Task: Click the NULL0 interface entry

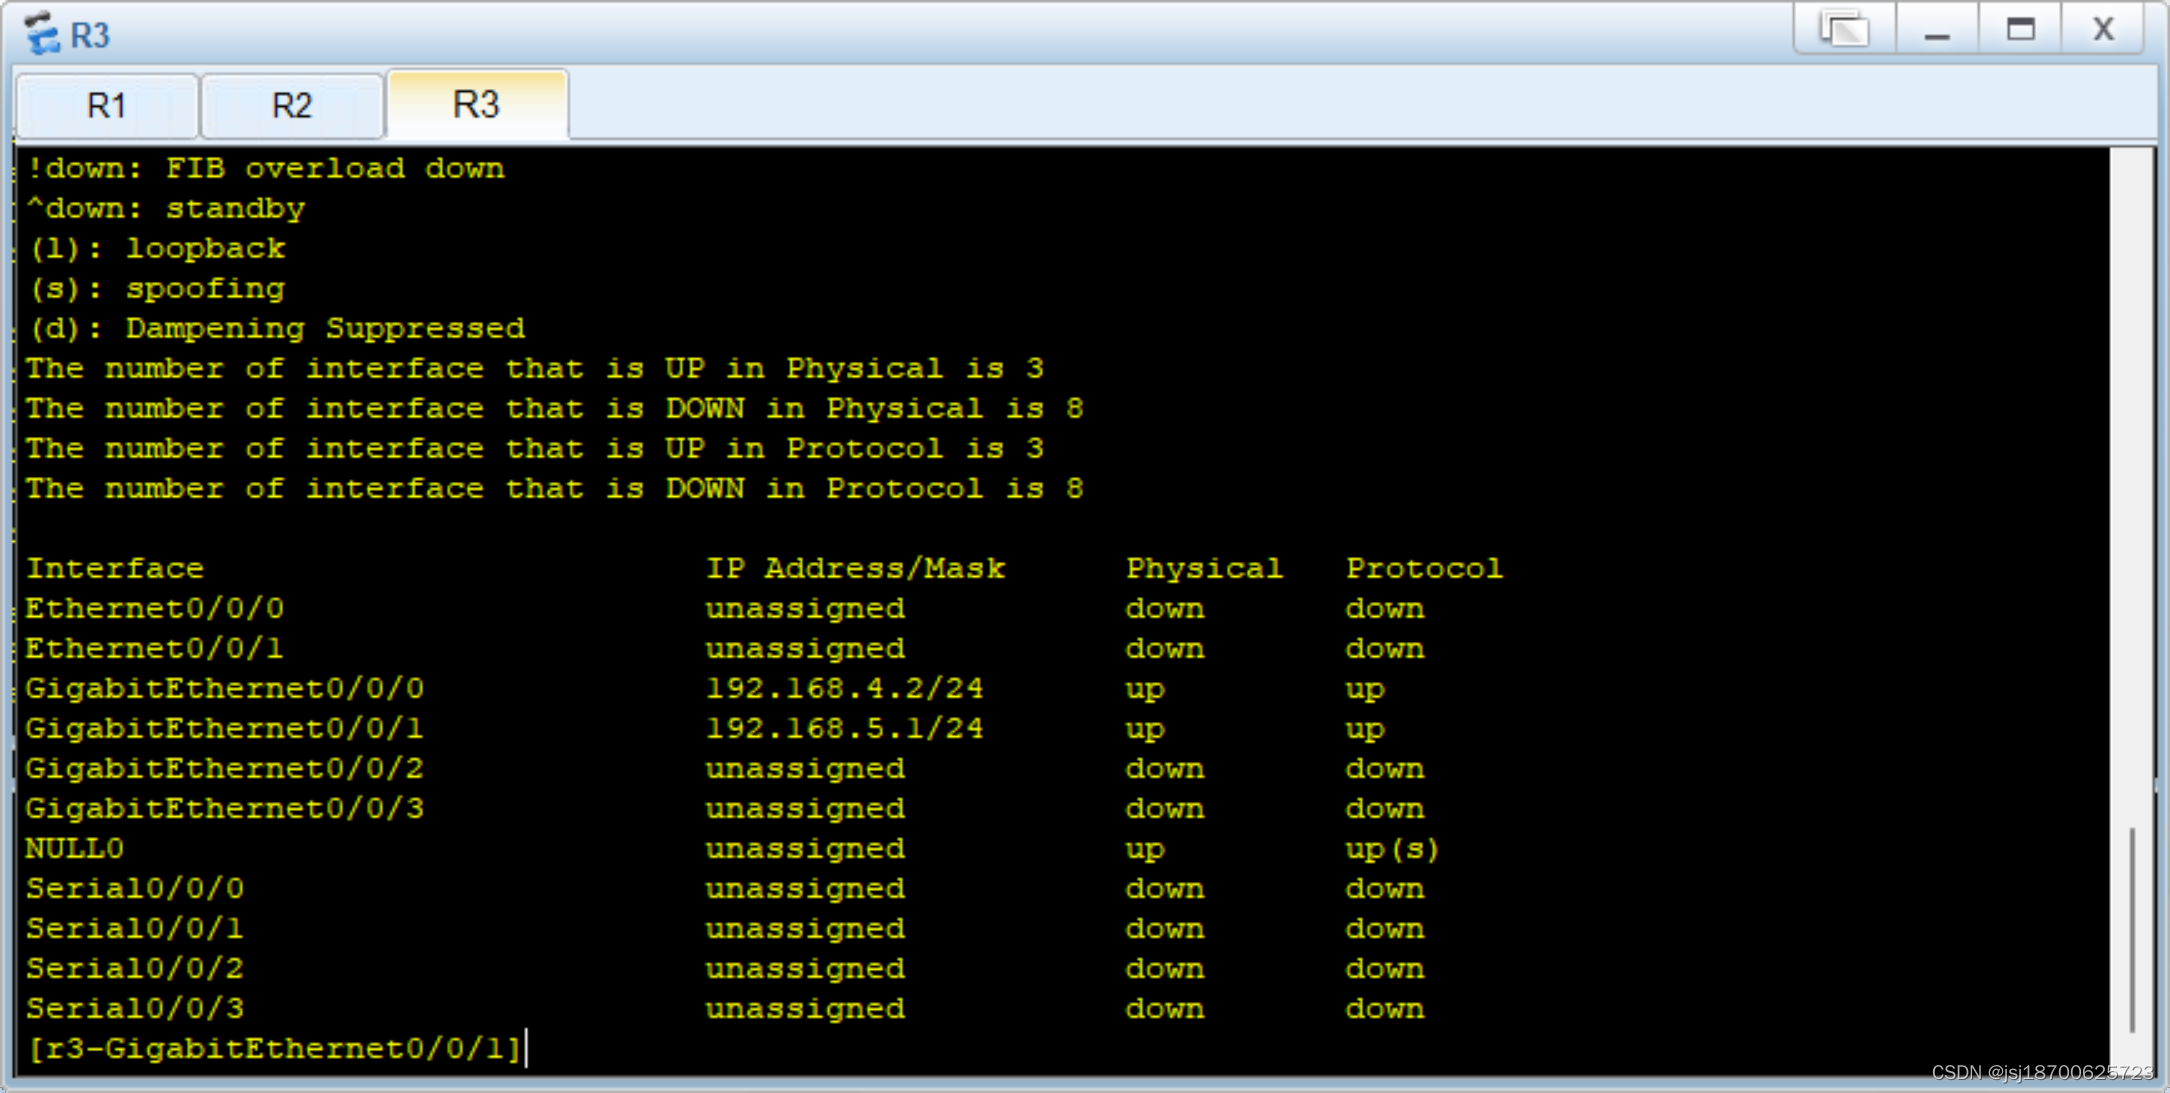Action: point(75,848)
